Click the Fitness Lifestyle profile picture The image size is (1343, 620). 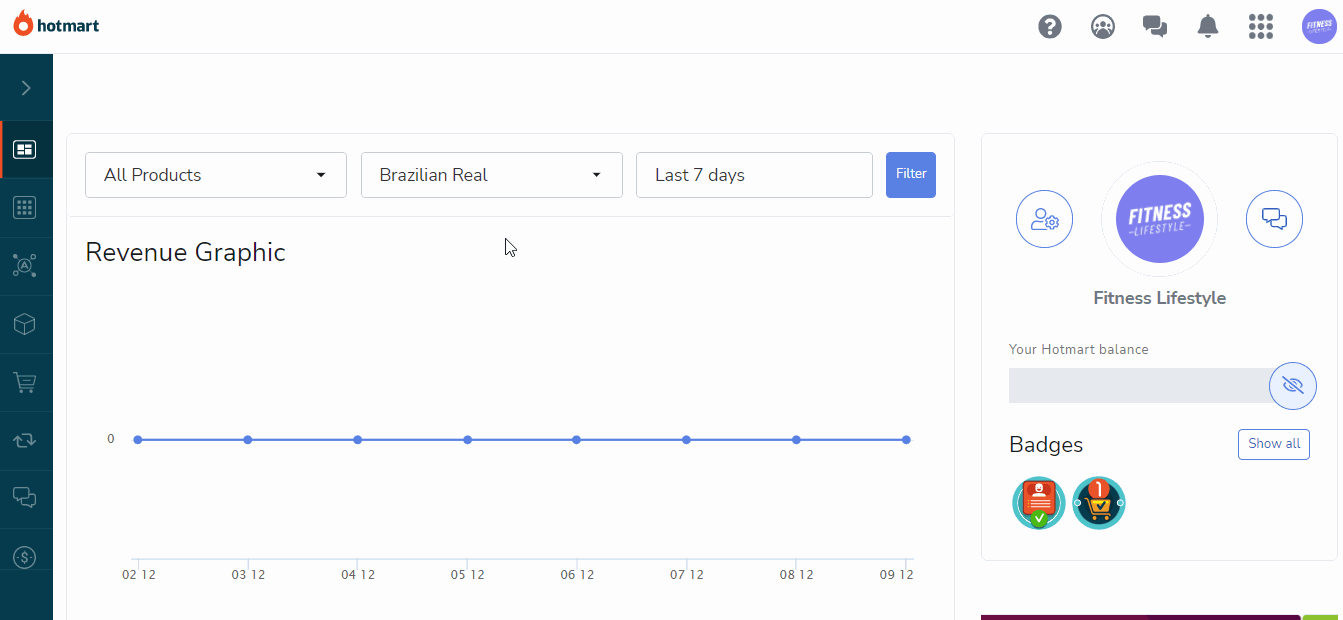(1160, 219)
